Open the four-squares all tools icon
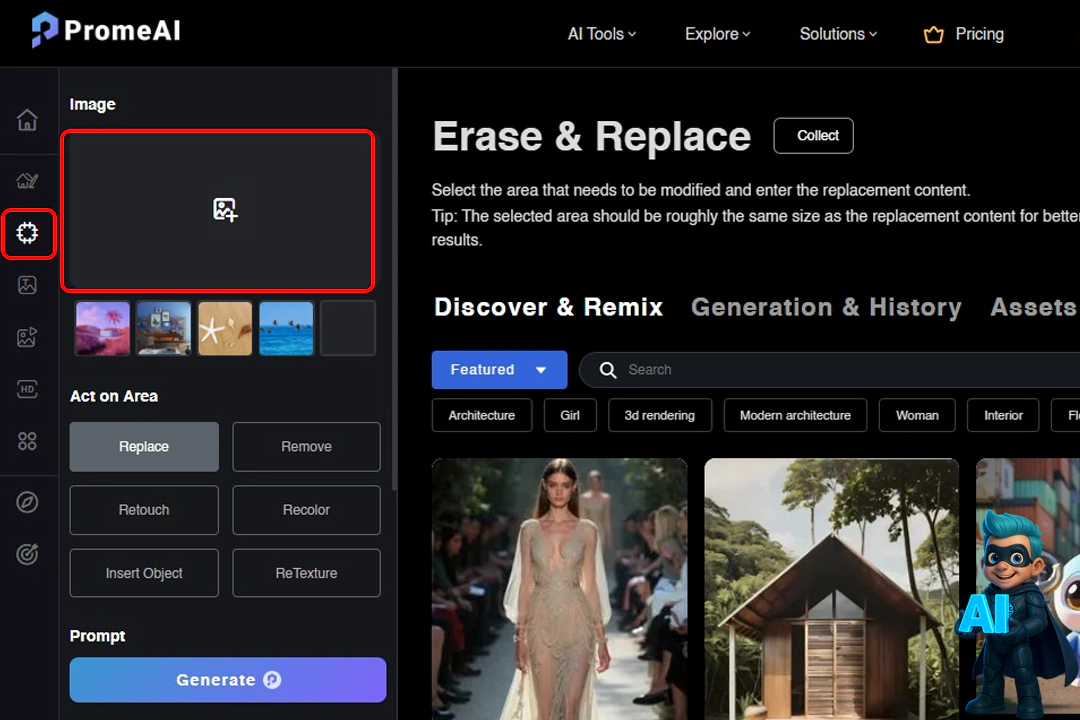Image resolution: width=1080 pixels, height=720 pixels. point(27,441)
